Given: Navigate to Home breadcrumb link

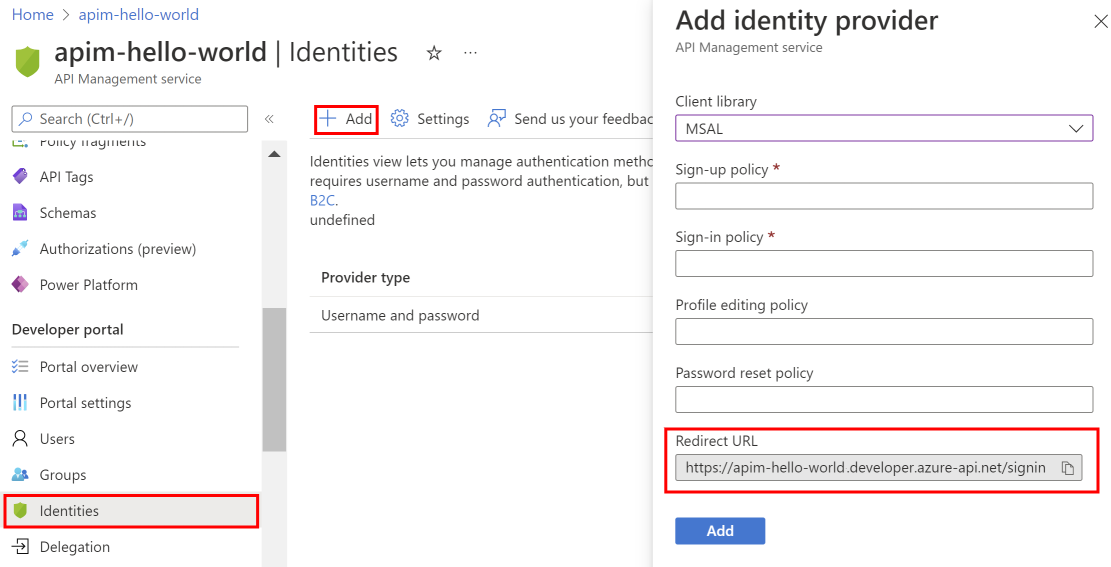Looking at the screenshot, I should pyautogui.click(x=32, y=15).
